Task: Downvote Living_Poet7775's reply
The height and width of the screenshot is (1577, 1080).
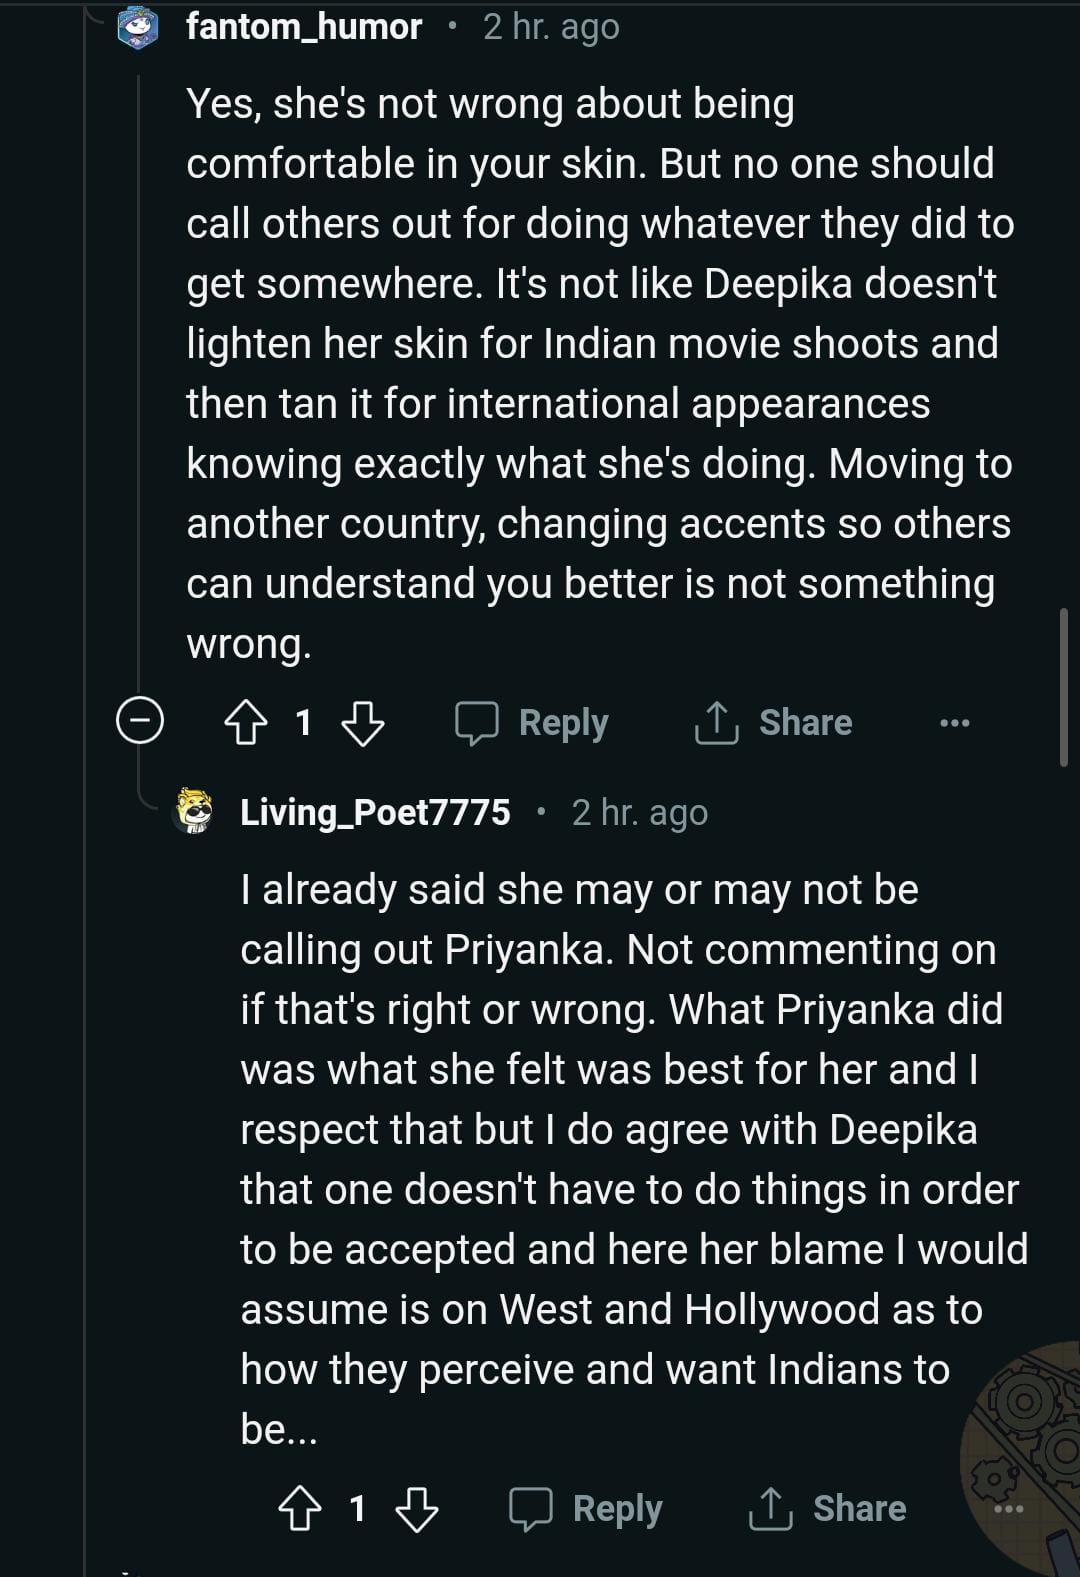Action: pyautogui.click(x=416, y=1508)
